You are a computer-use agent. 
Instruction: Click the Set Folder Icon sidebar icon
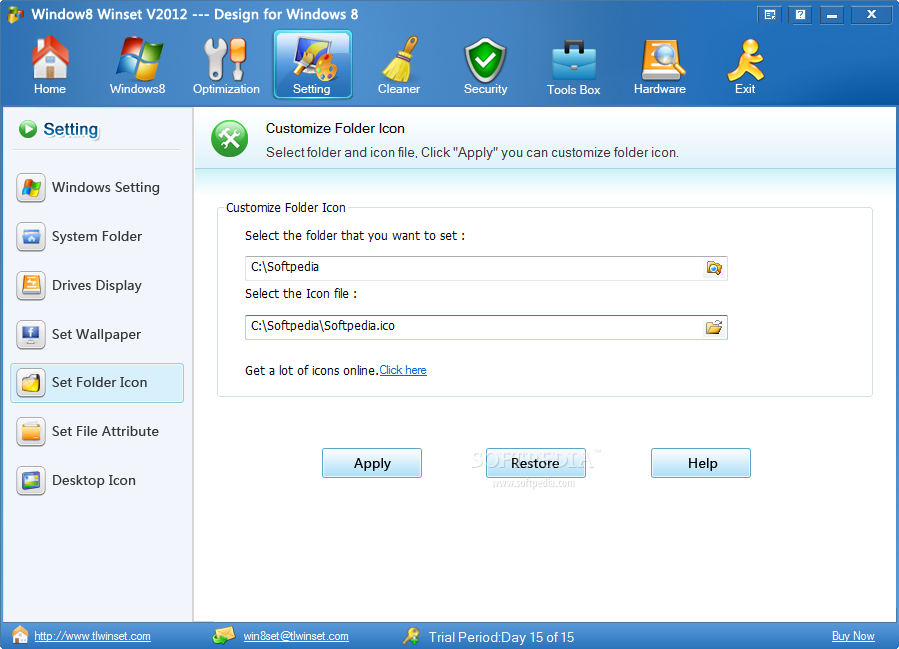[31, 382]
